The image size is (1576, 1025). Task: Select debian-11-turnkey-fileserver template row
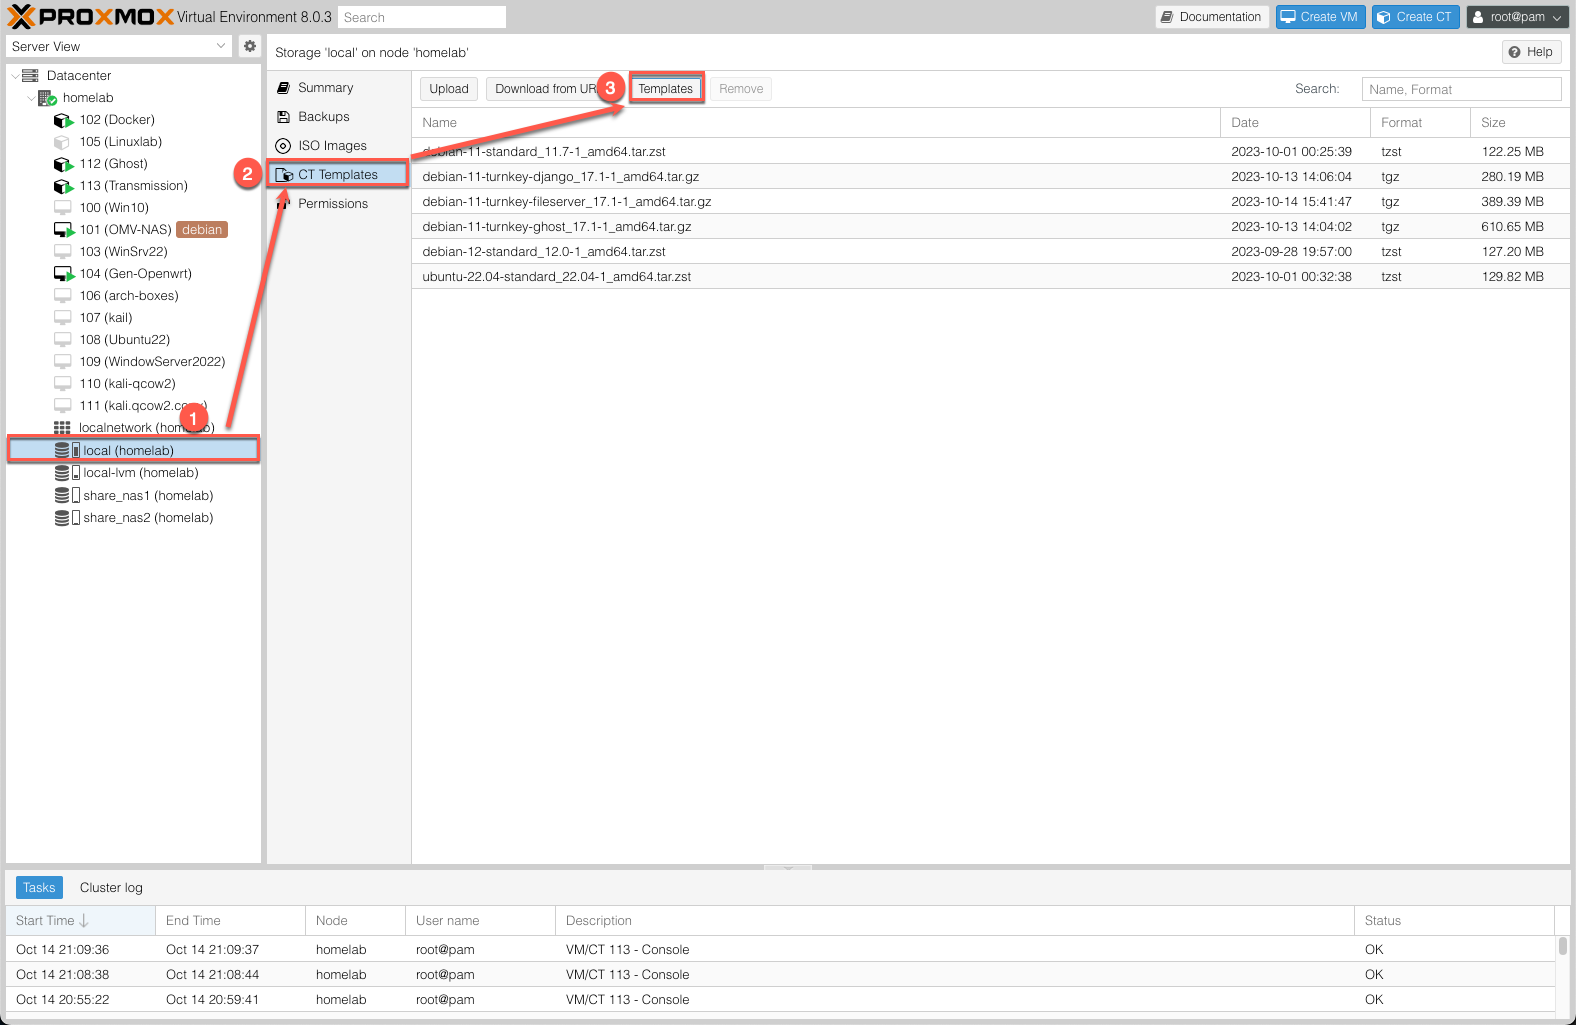[x=990, y=202]
